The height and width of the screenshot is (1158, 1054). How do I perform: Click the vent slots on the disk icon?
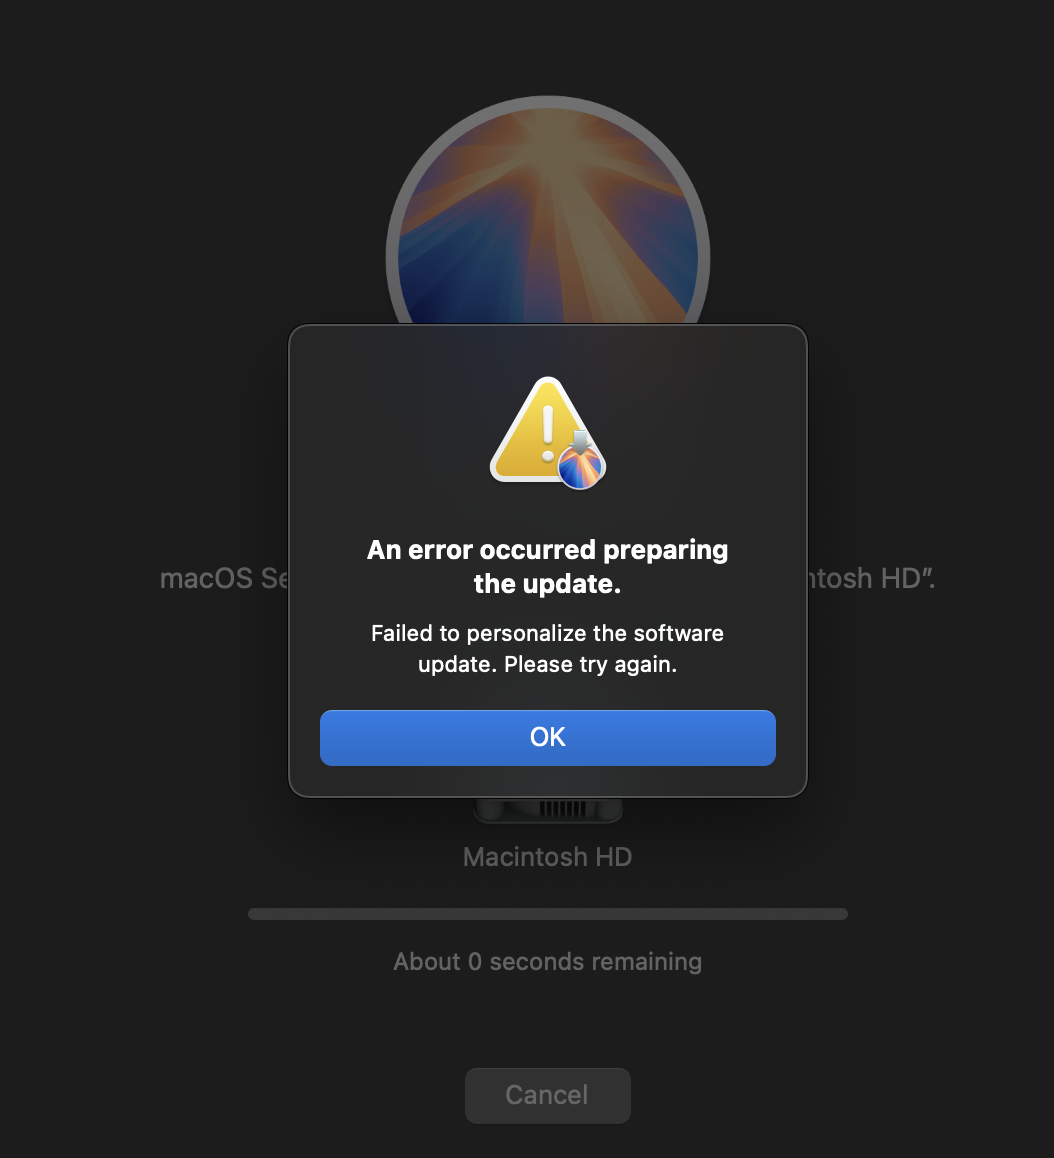pos(563,809)
